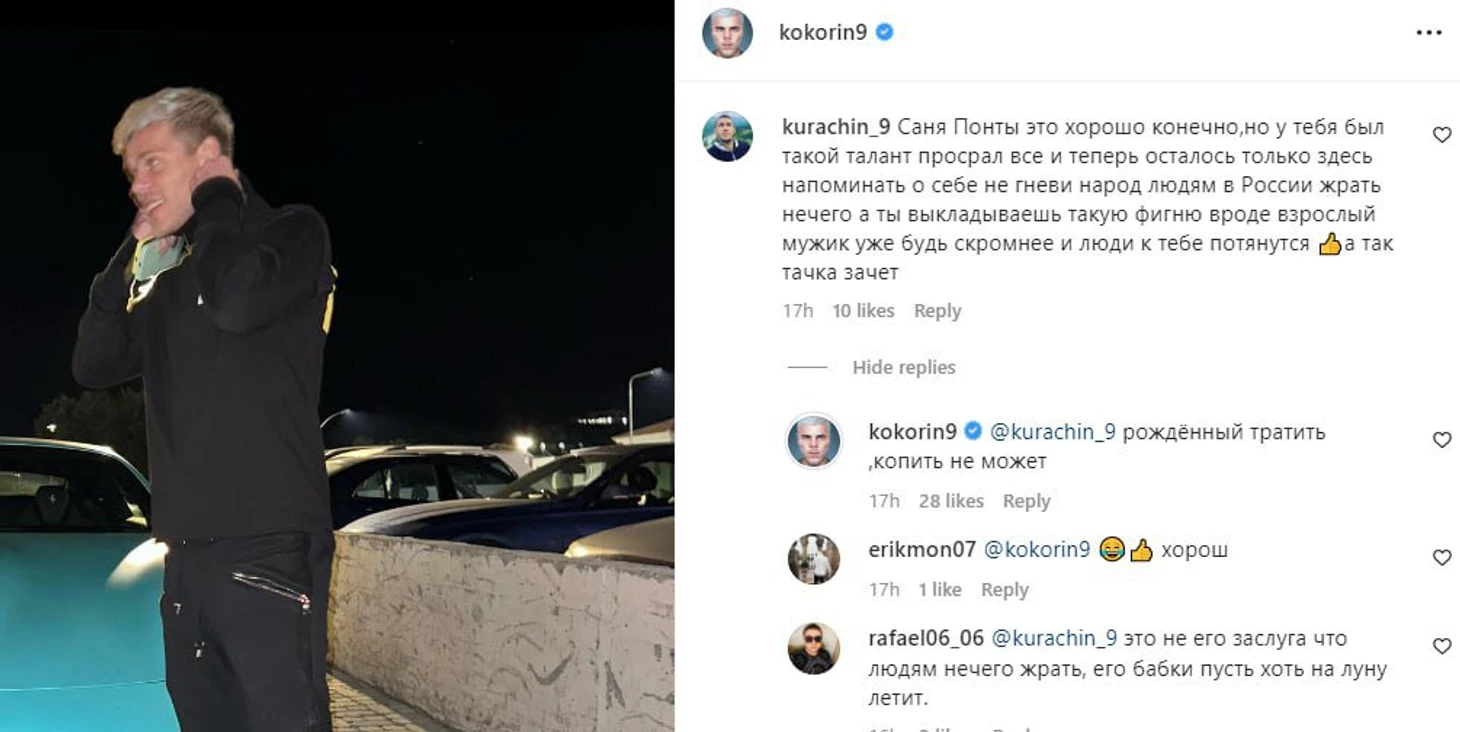This screenshot has height=732, width=1460.
Task: Reply to kokorin9's comment
Action: (x=1026, y=501)
